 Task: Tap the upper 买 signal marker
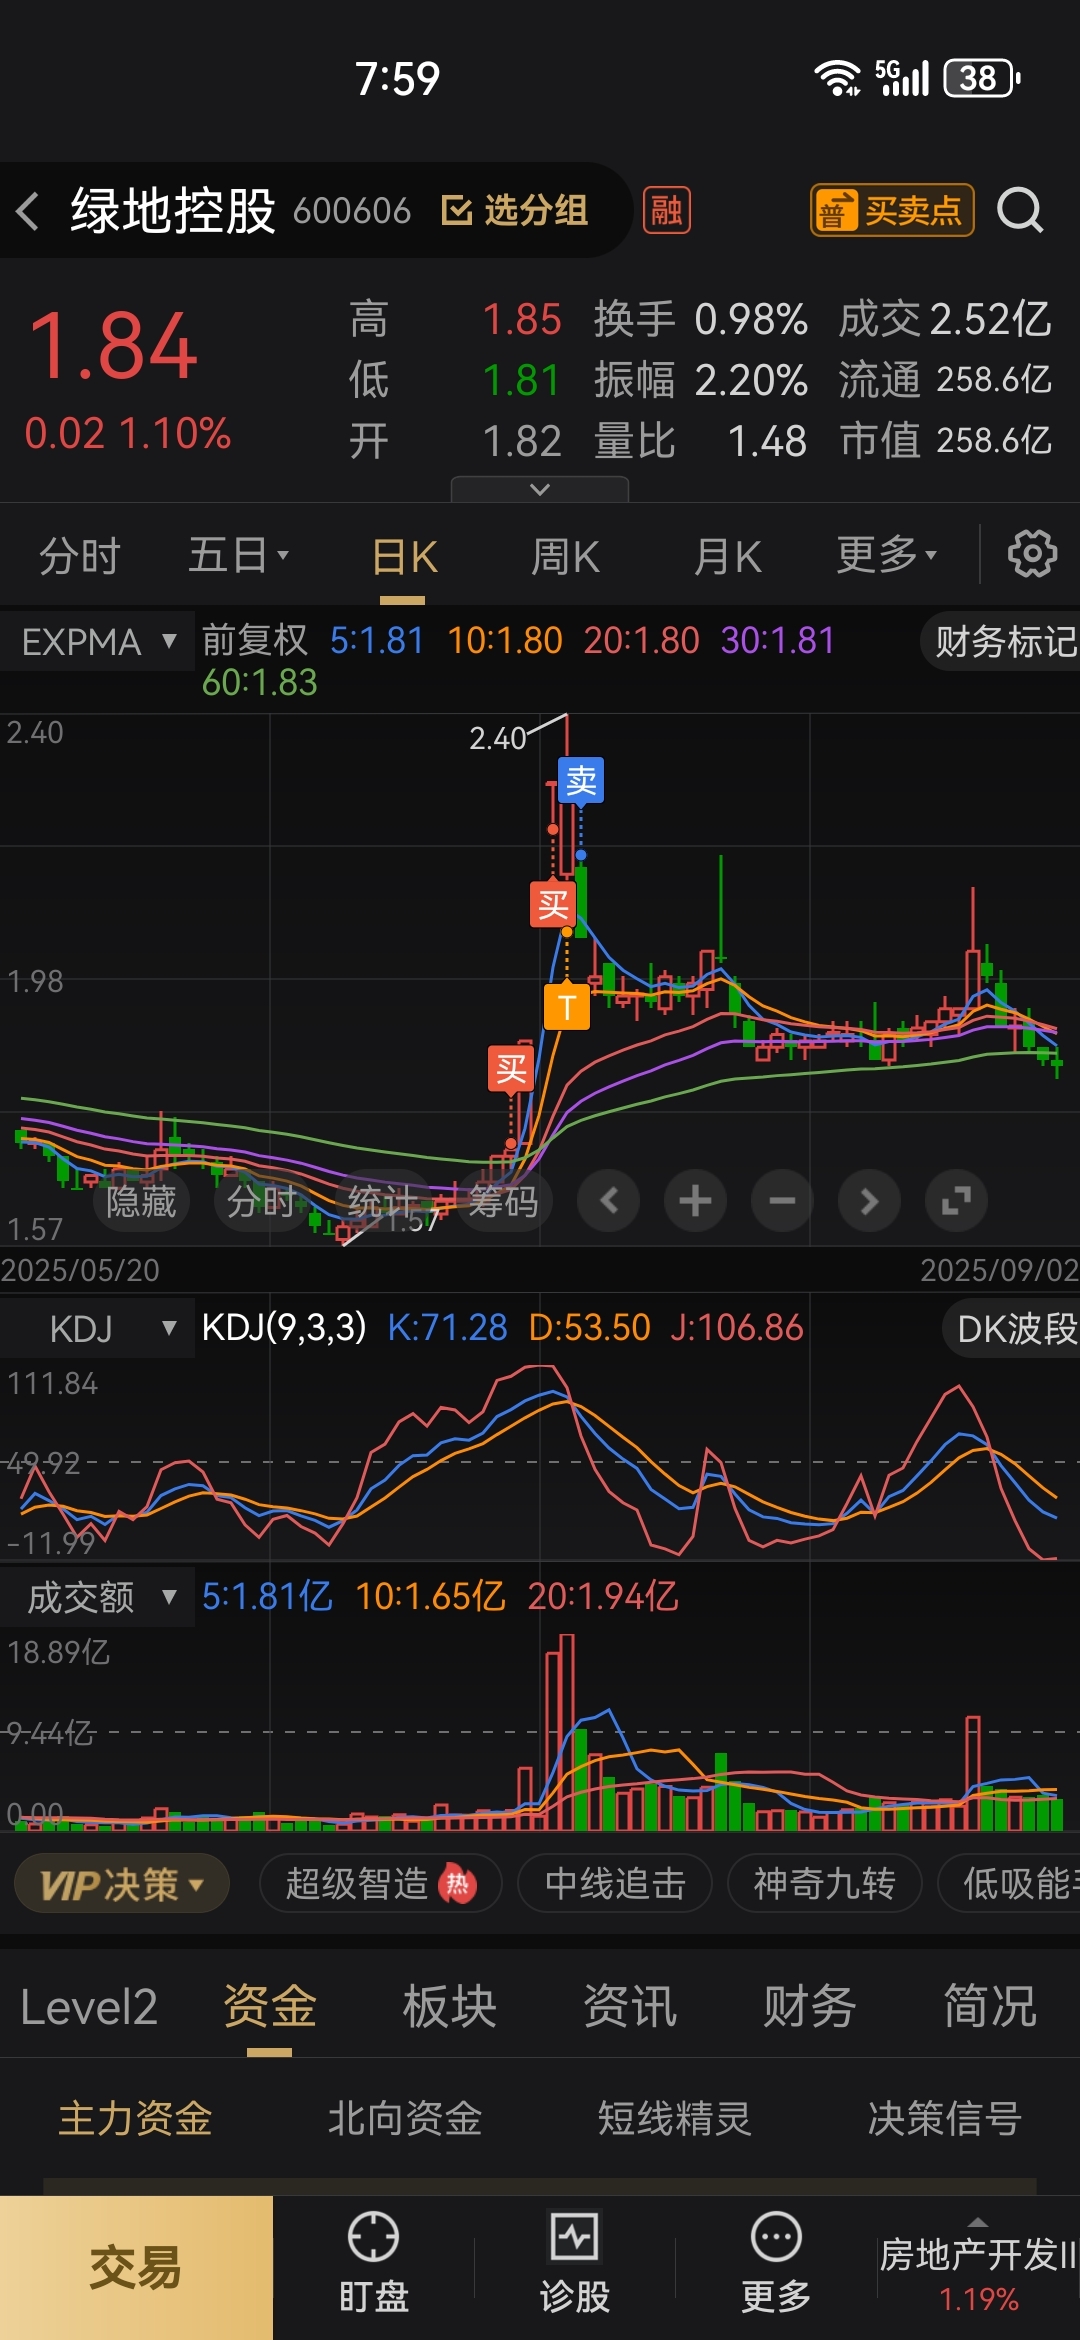click(x=553, y=904)
